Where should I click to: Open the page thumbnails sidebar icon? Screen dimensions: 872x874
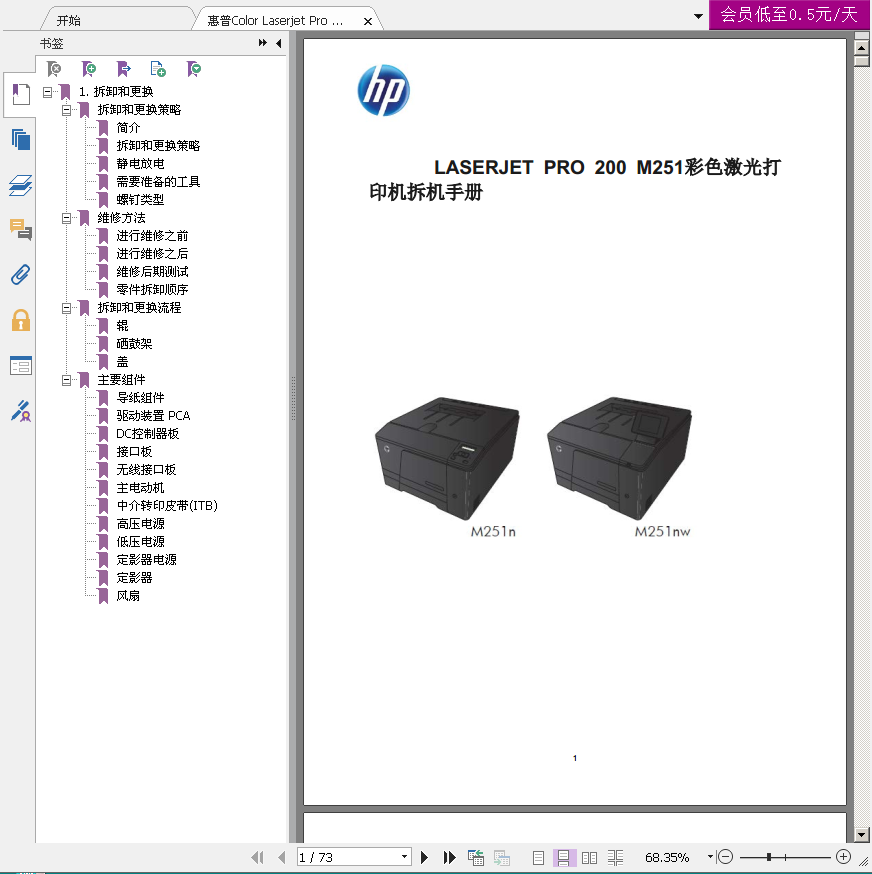(x=21, y=139)
